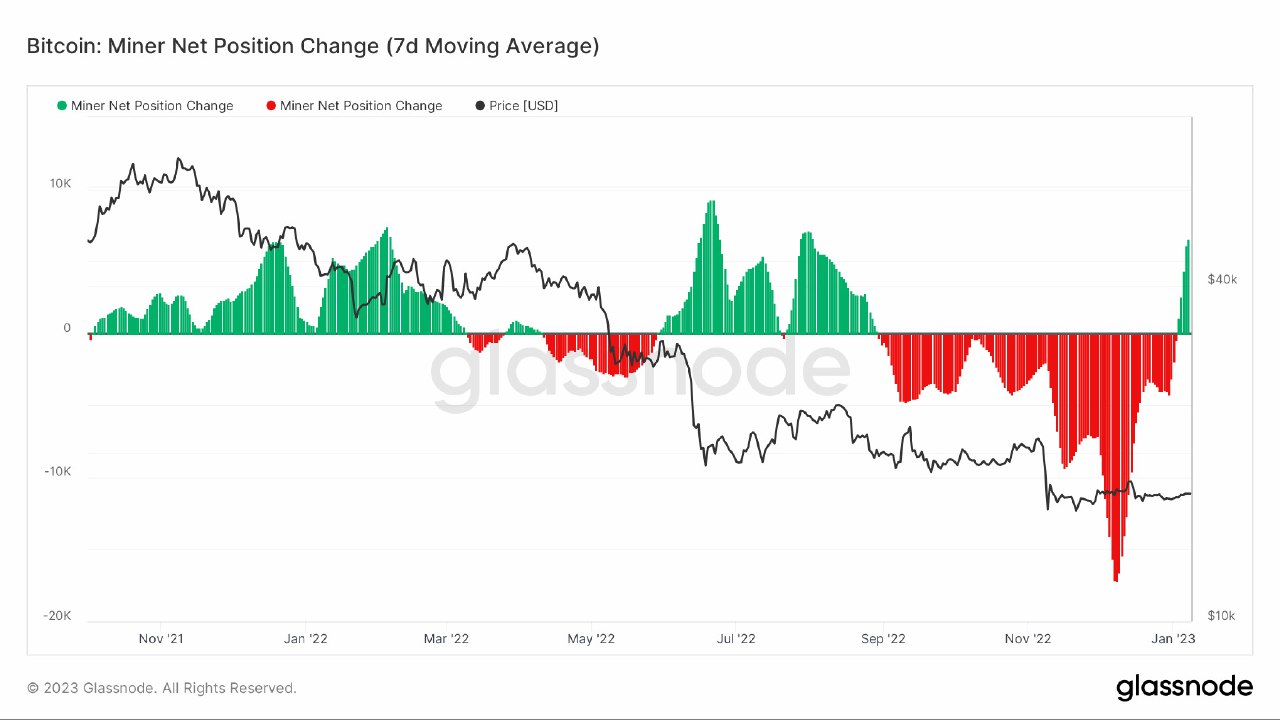Viewport: 1280px width, 720px height.
Task: Click the black Price [USD] legend dot
Action: tap(480, 106)
